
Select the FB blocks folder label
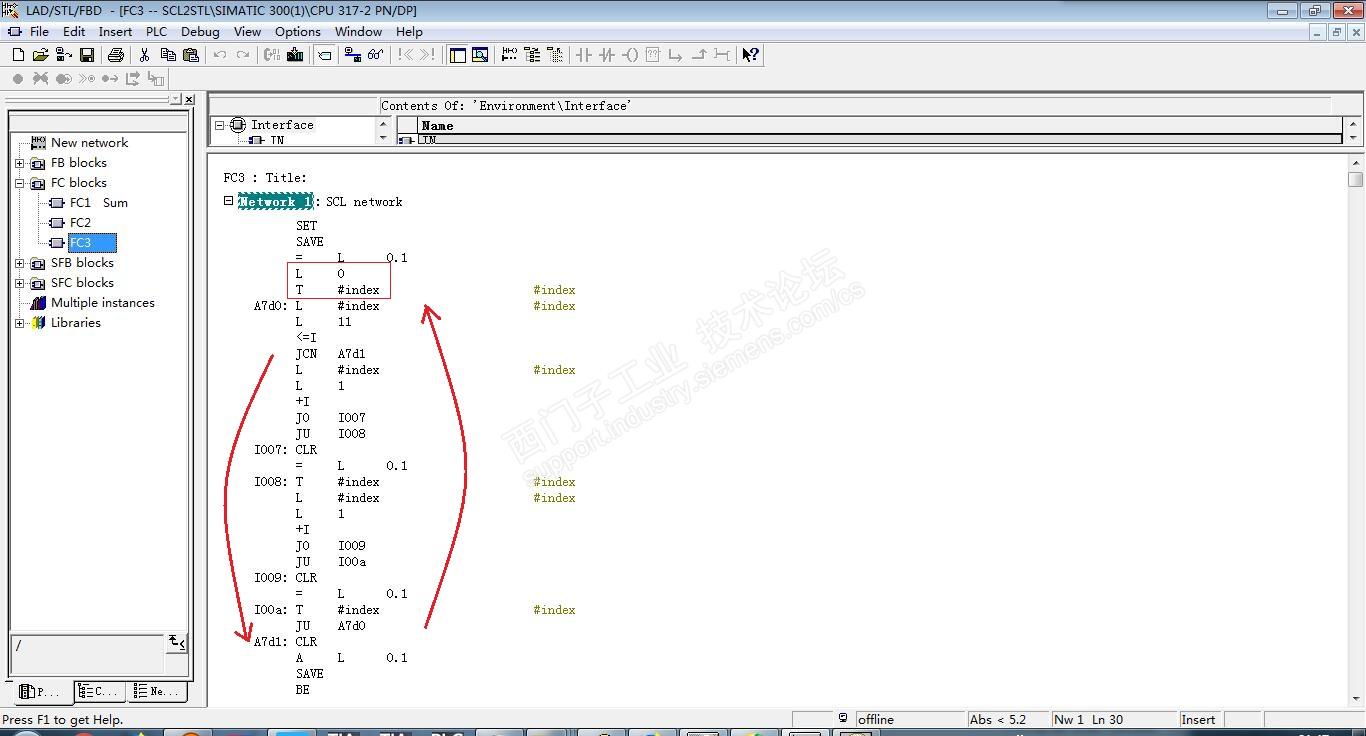tap(79, 163)
